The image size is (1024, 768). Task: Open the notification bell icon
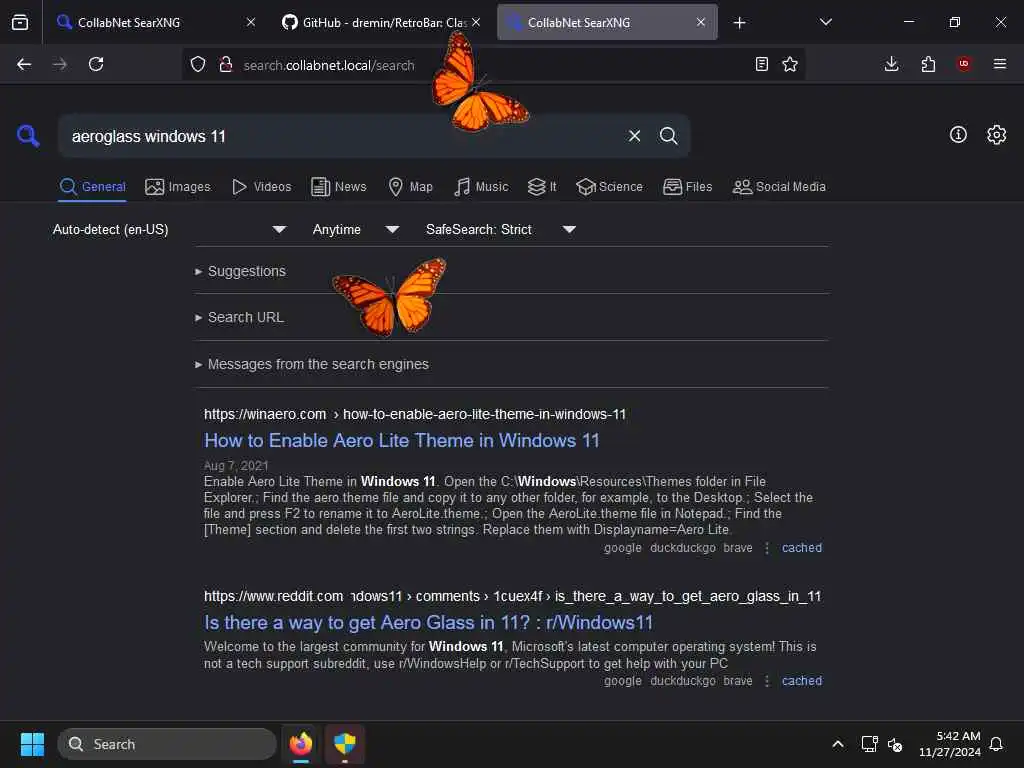point(996,744)
